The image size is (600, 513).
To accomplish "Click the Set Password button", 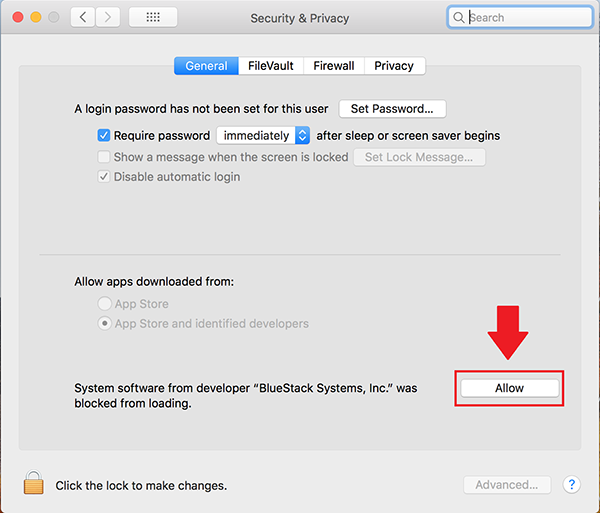I will point(392,108).
